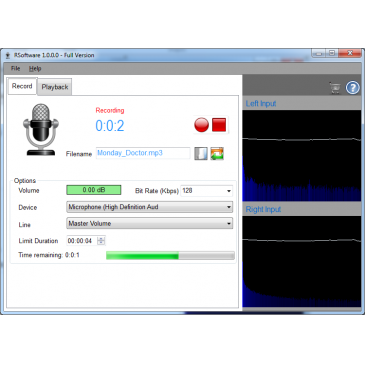Open the File menu
The image size is (365, 365).
(x=15, y=68)
